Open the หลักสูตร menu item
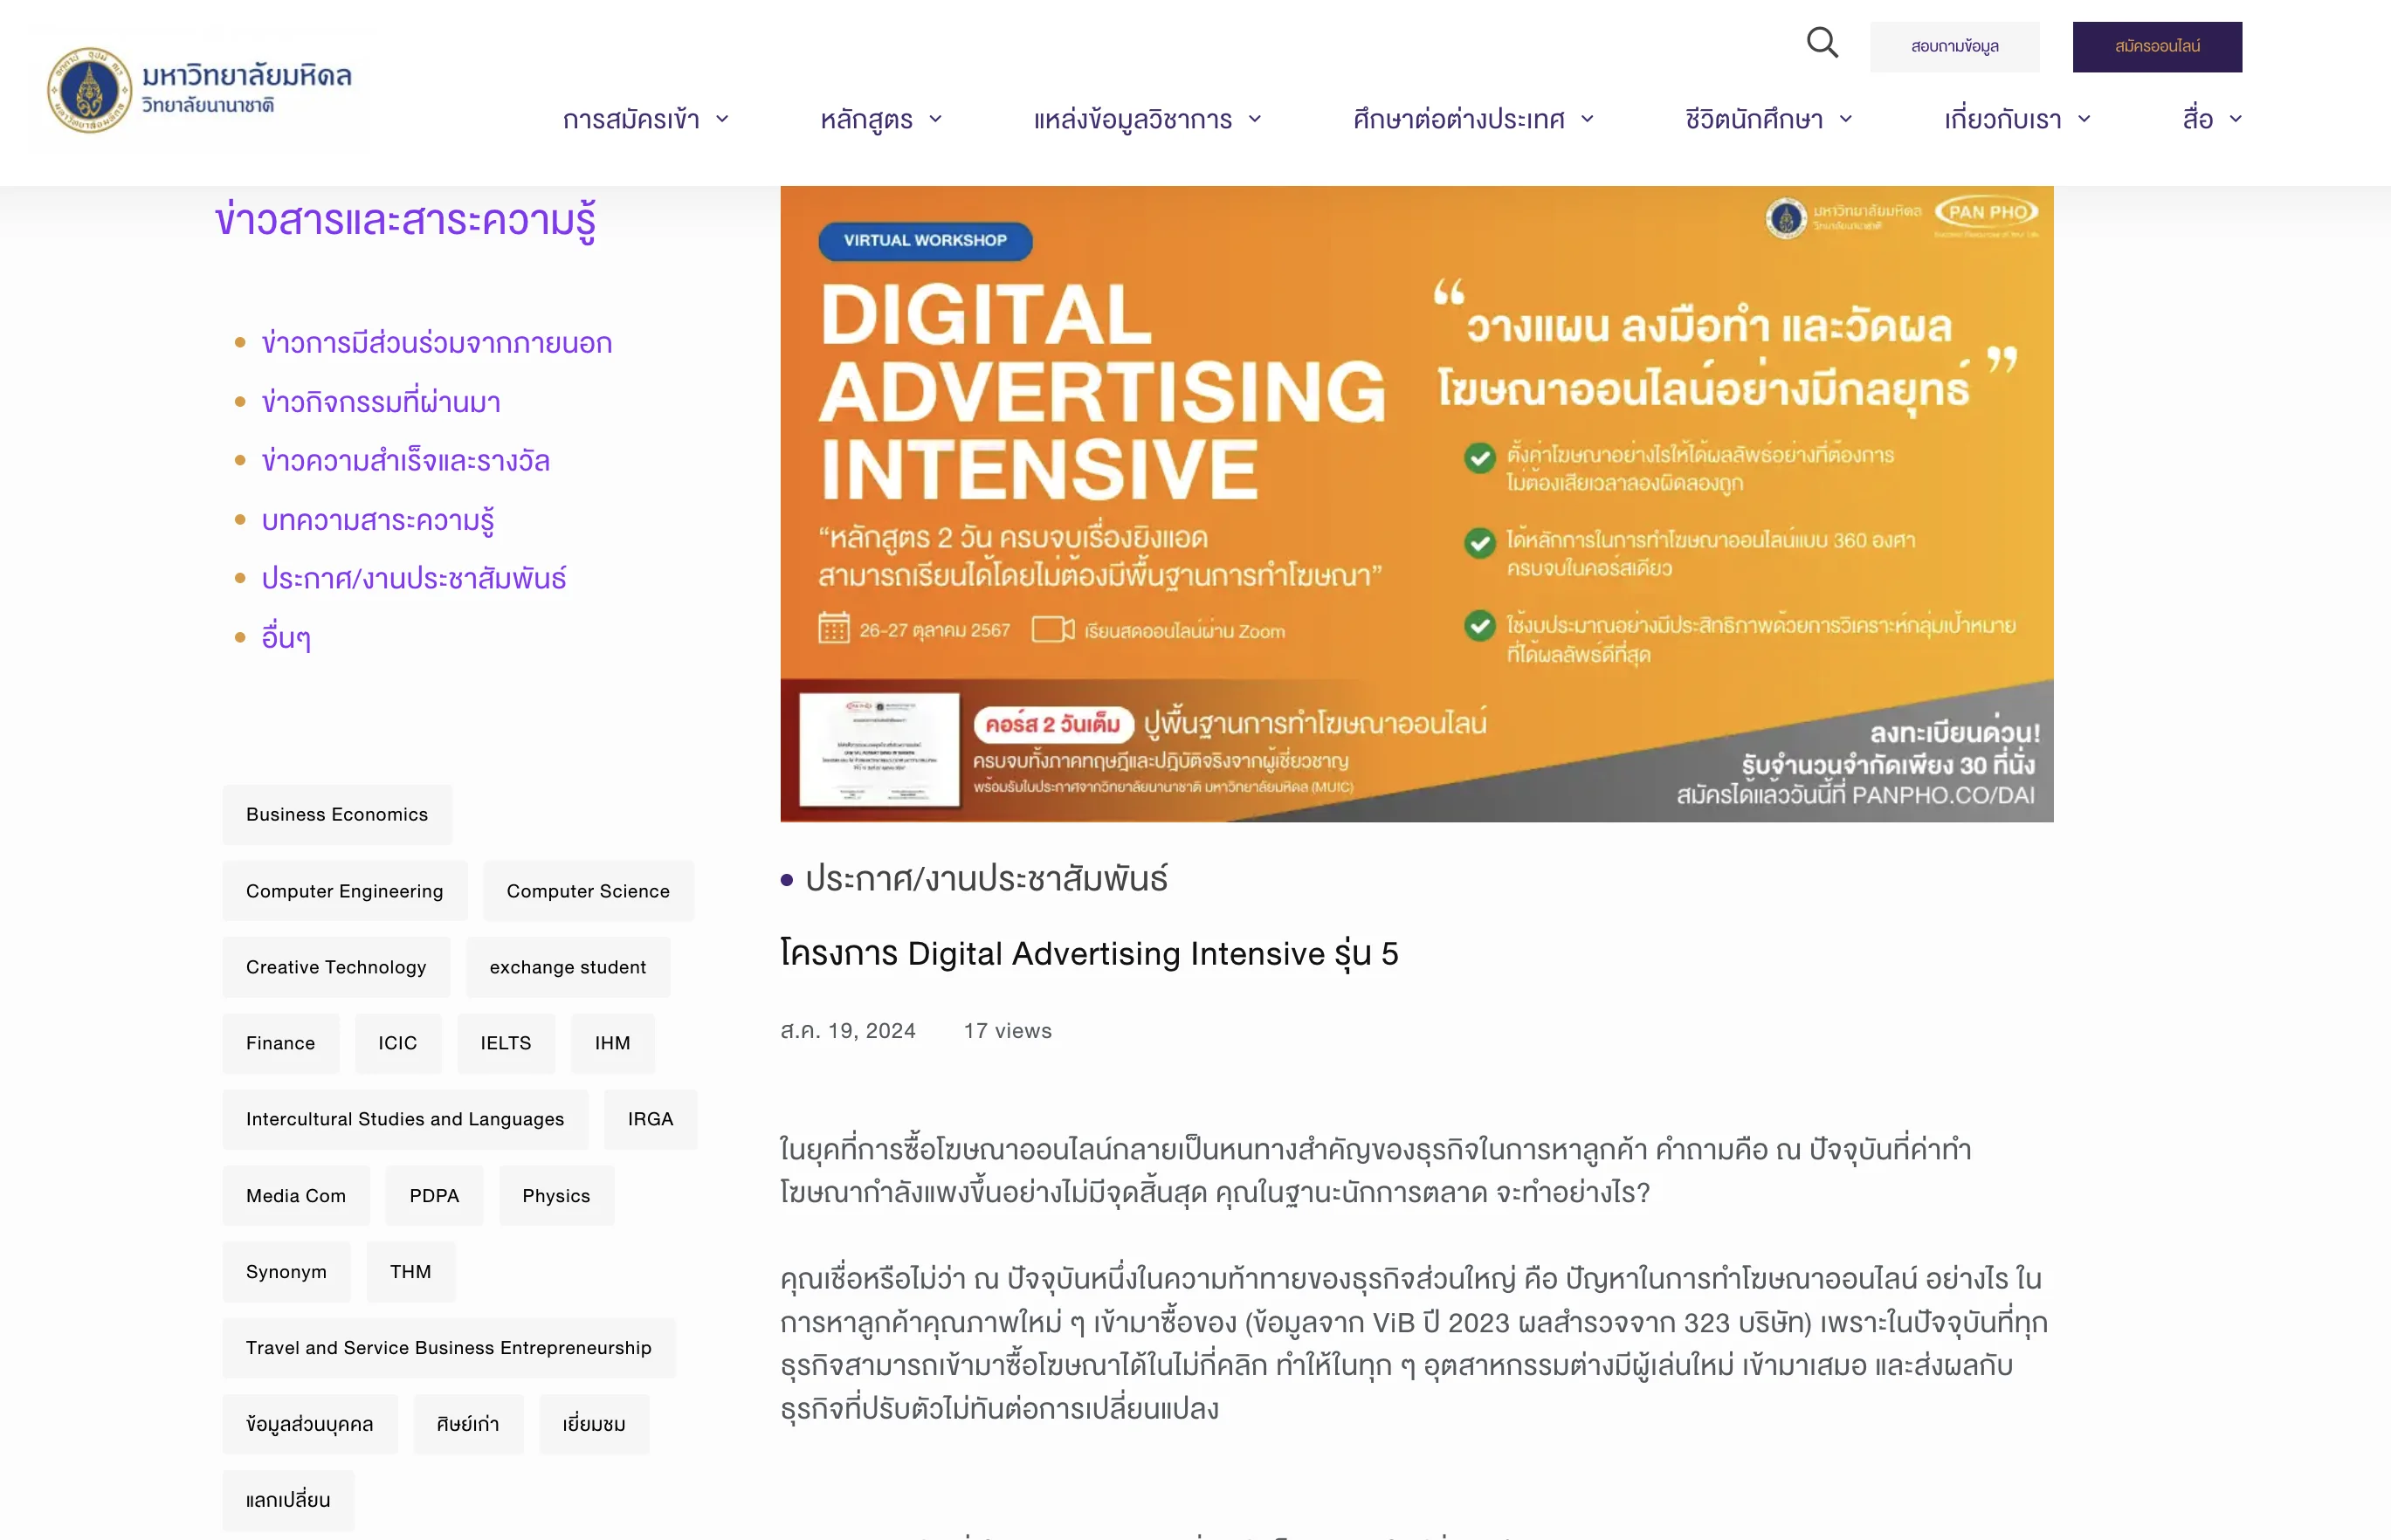2391x1540 pixels. tap(866, 119)
